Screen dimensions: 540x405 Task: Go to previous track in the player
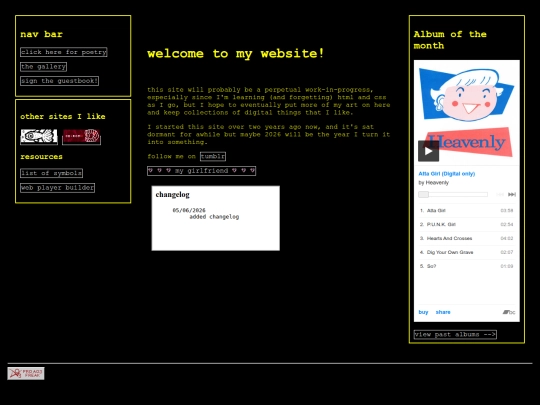point(500,195)
